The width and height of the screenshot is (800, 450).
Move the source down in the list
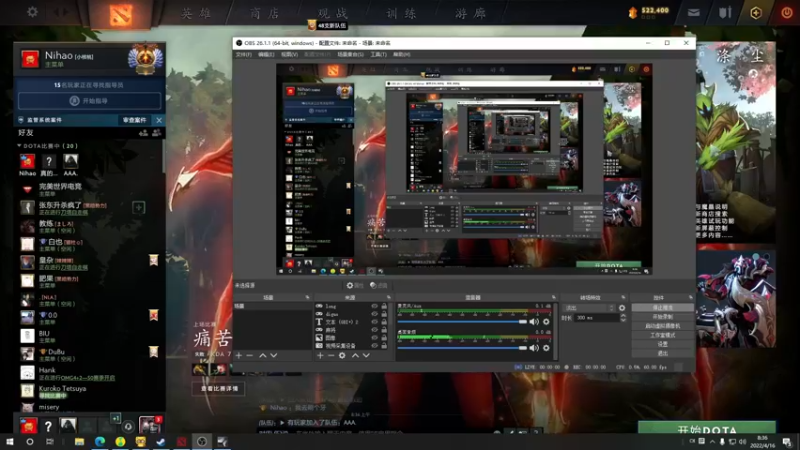click(x=366, y=355)
